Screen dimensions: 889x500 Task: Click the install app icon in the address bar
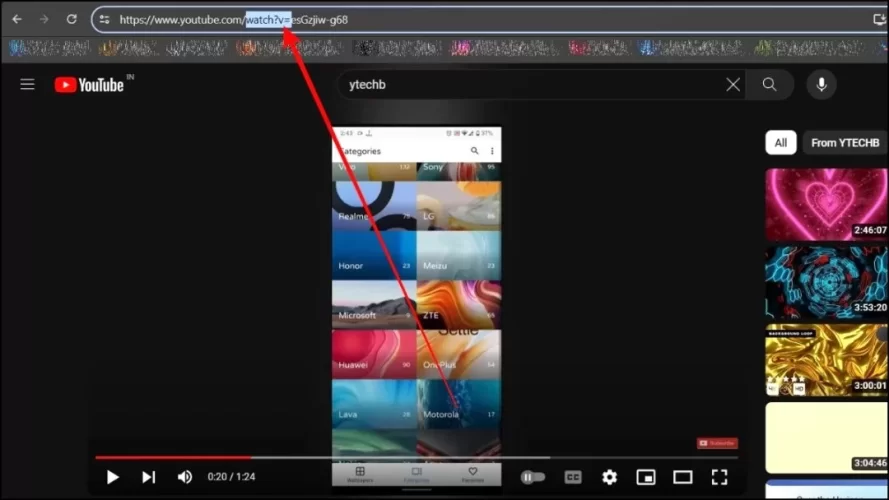tap(879, 20)
